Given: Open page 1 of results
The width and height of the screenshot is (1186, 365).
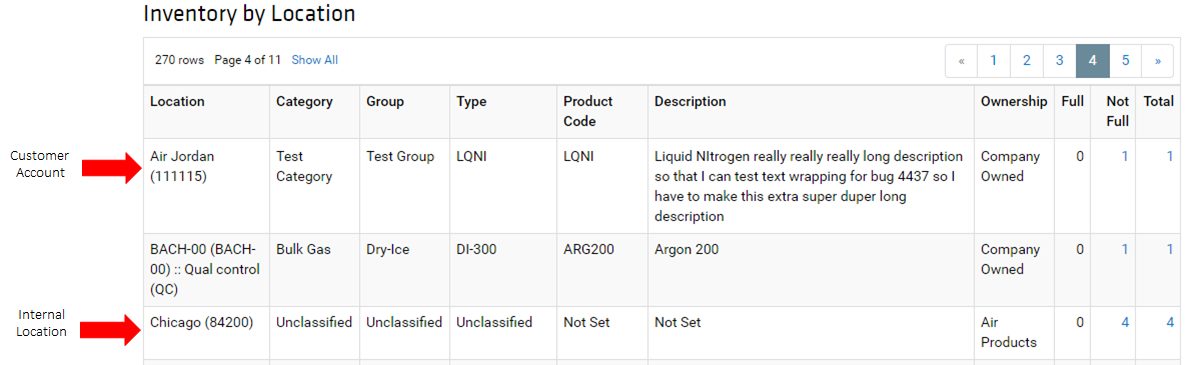Looking at the screenshot, I should pos(993,61).
